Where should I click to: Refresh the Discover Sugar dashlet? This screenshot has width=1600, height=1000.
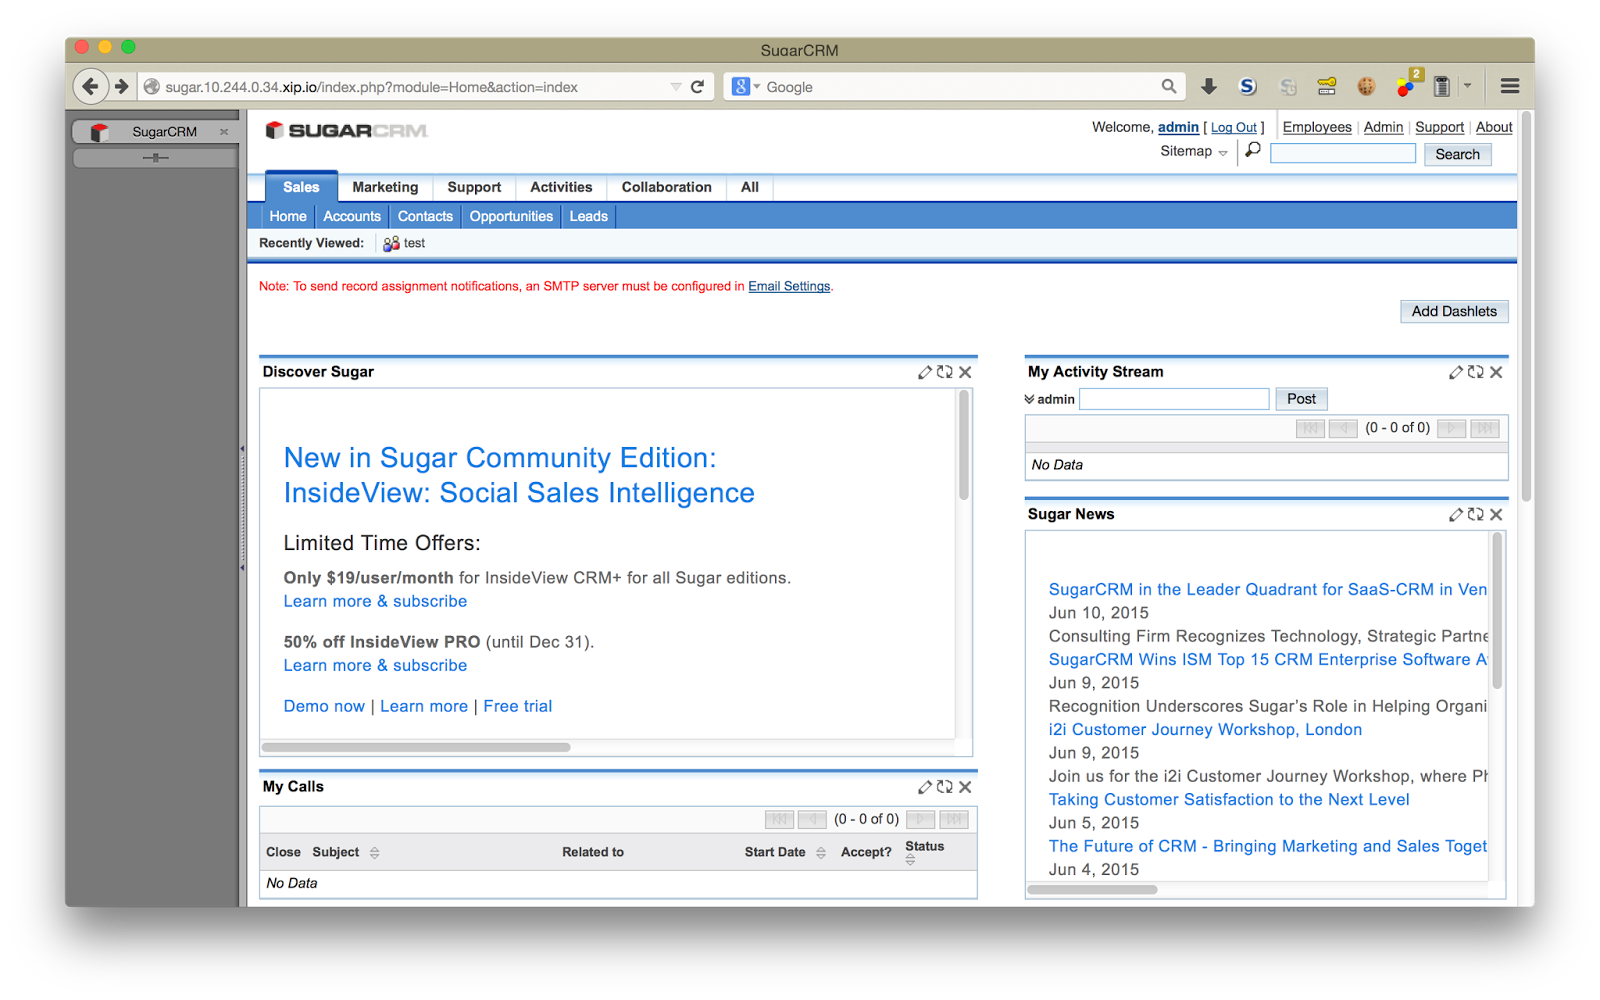[945, 372]
